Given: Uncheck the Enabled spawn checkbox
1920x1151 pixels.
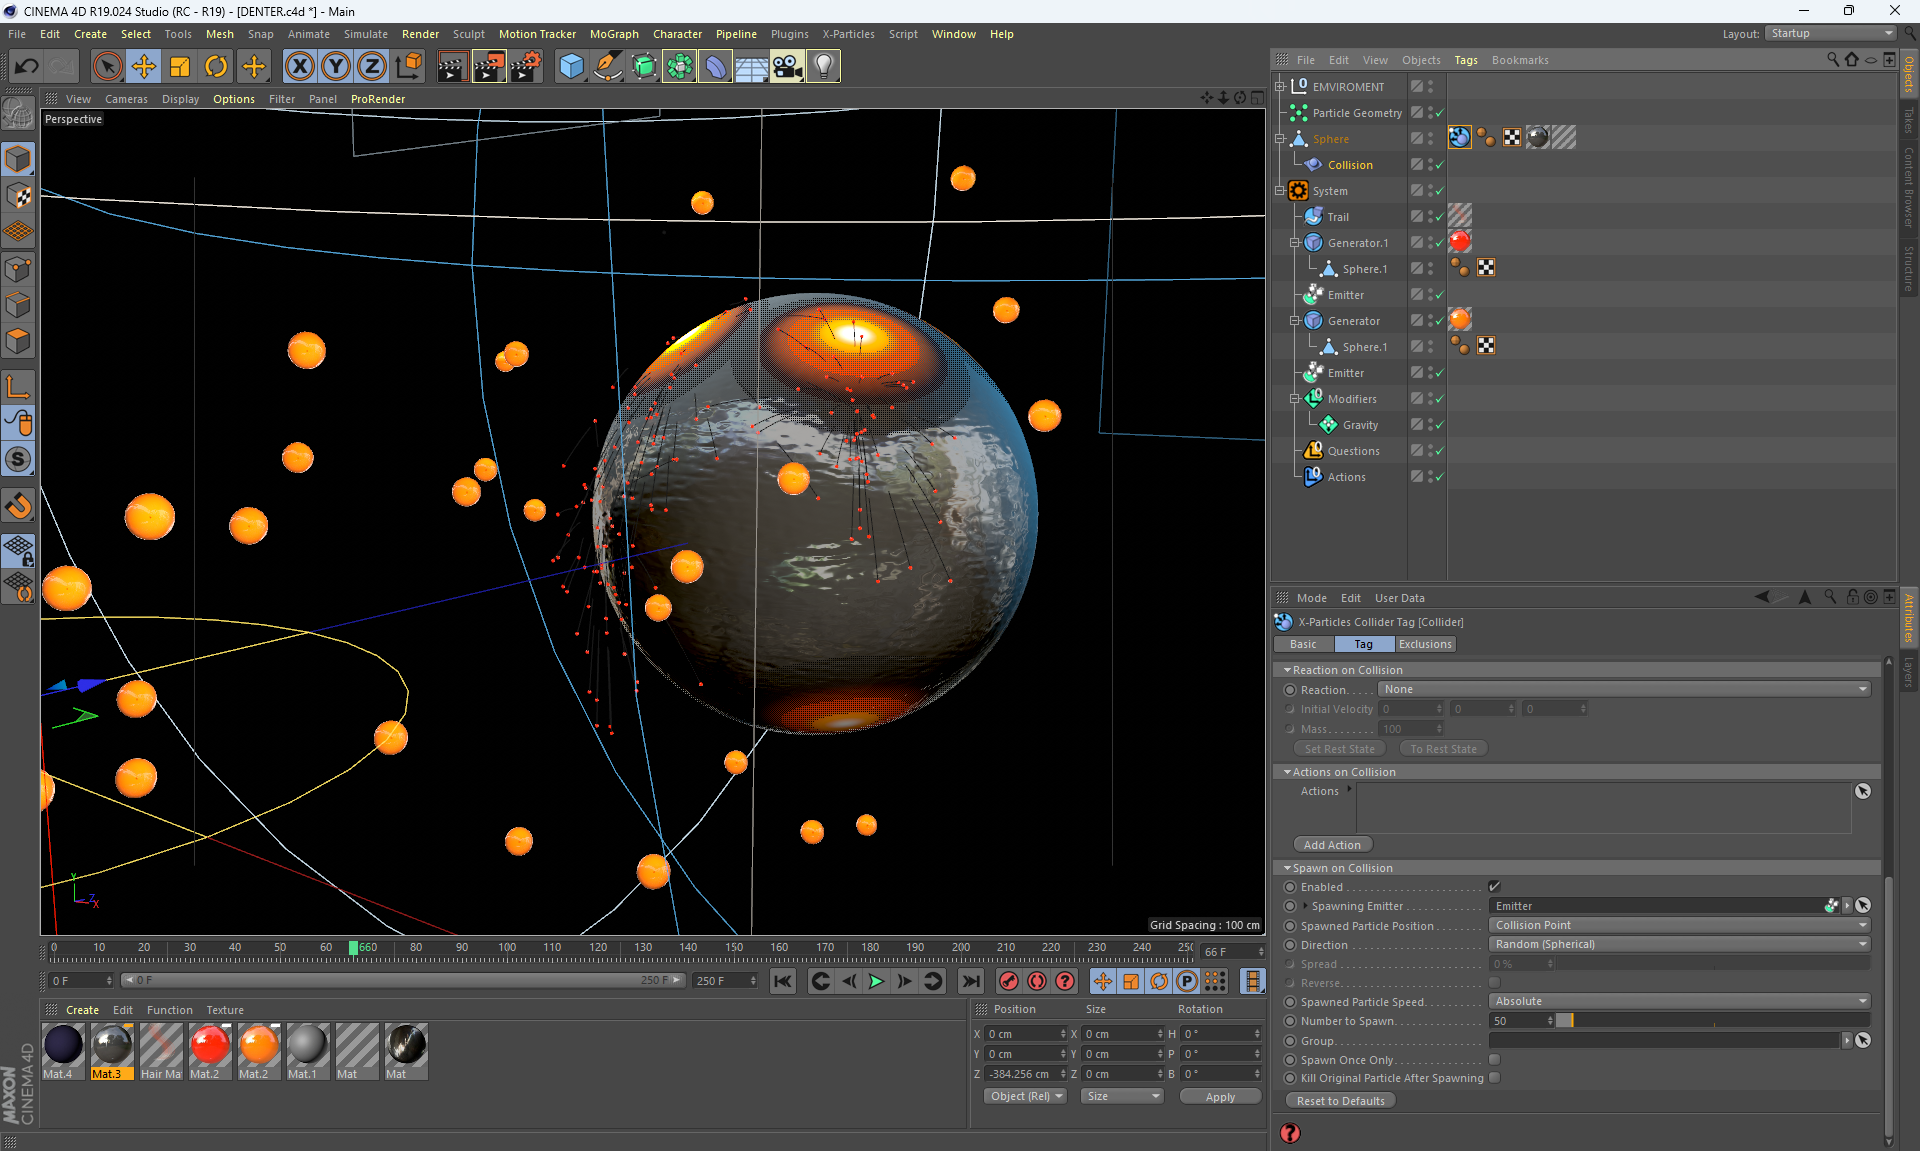Looking at the screenshot, I should (x=1494, y=887).
